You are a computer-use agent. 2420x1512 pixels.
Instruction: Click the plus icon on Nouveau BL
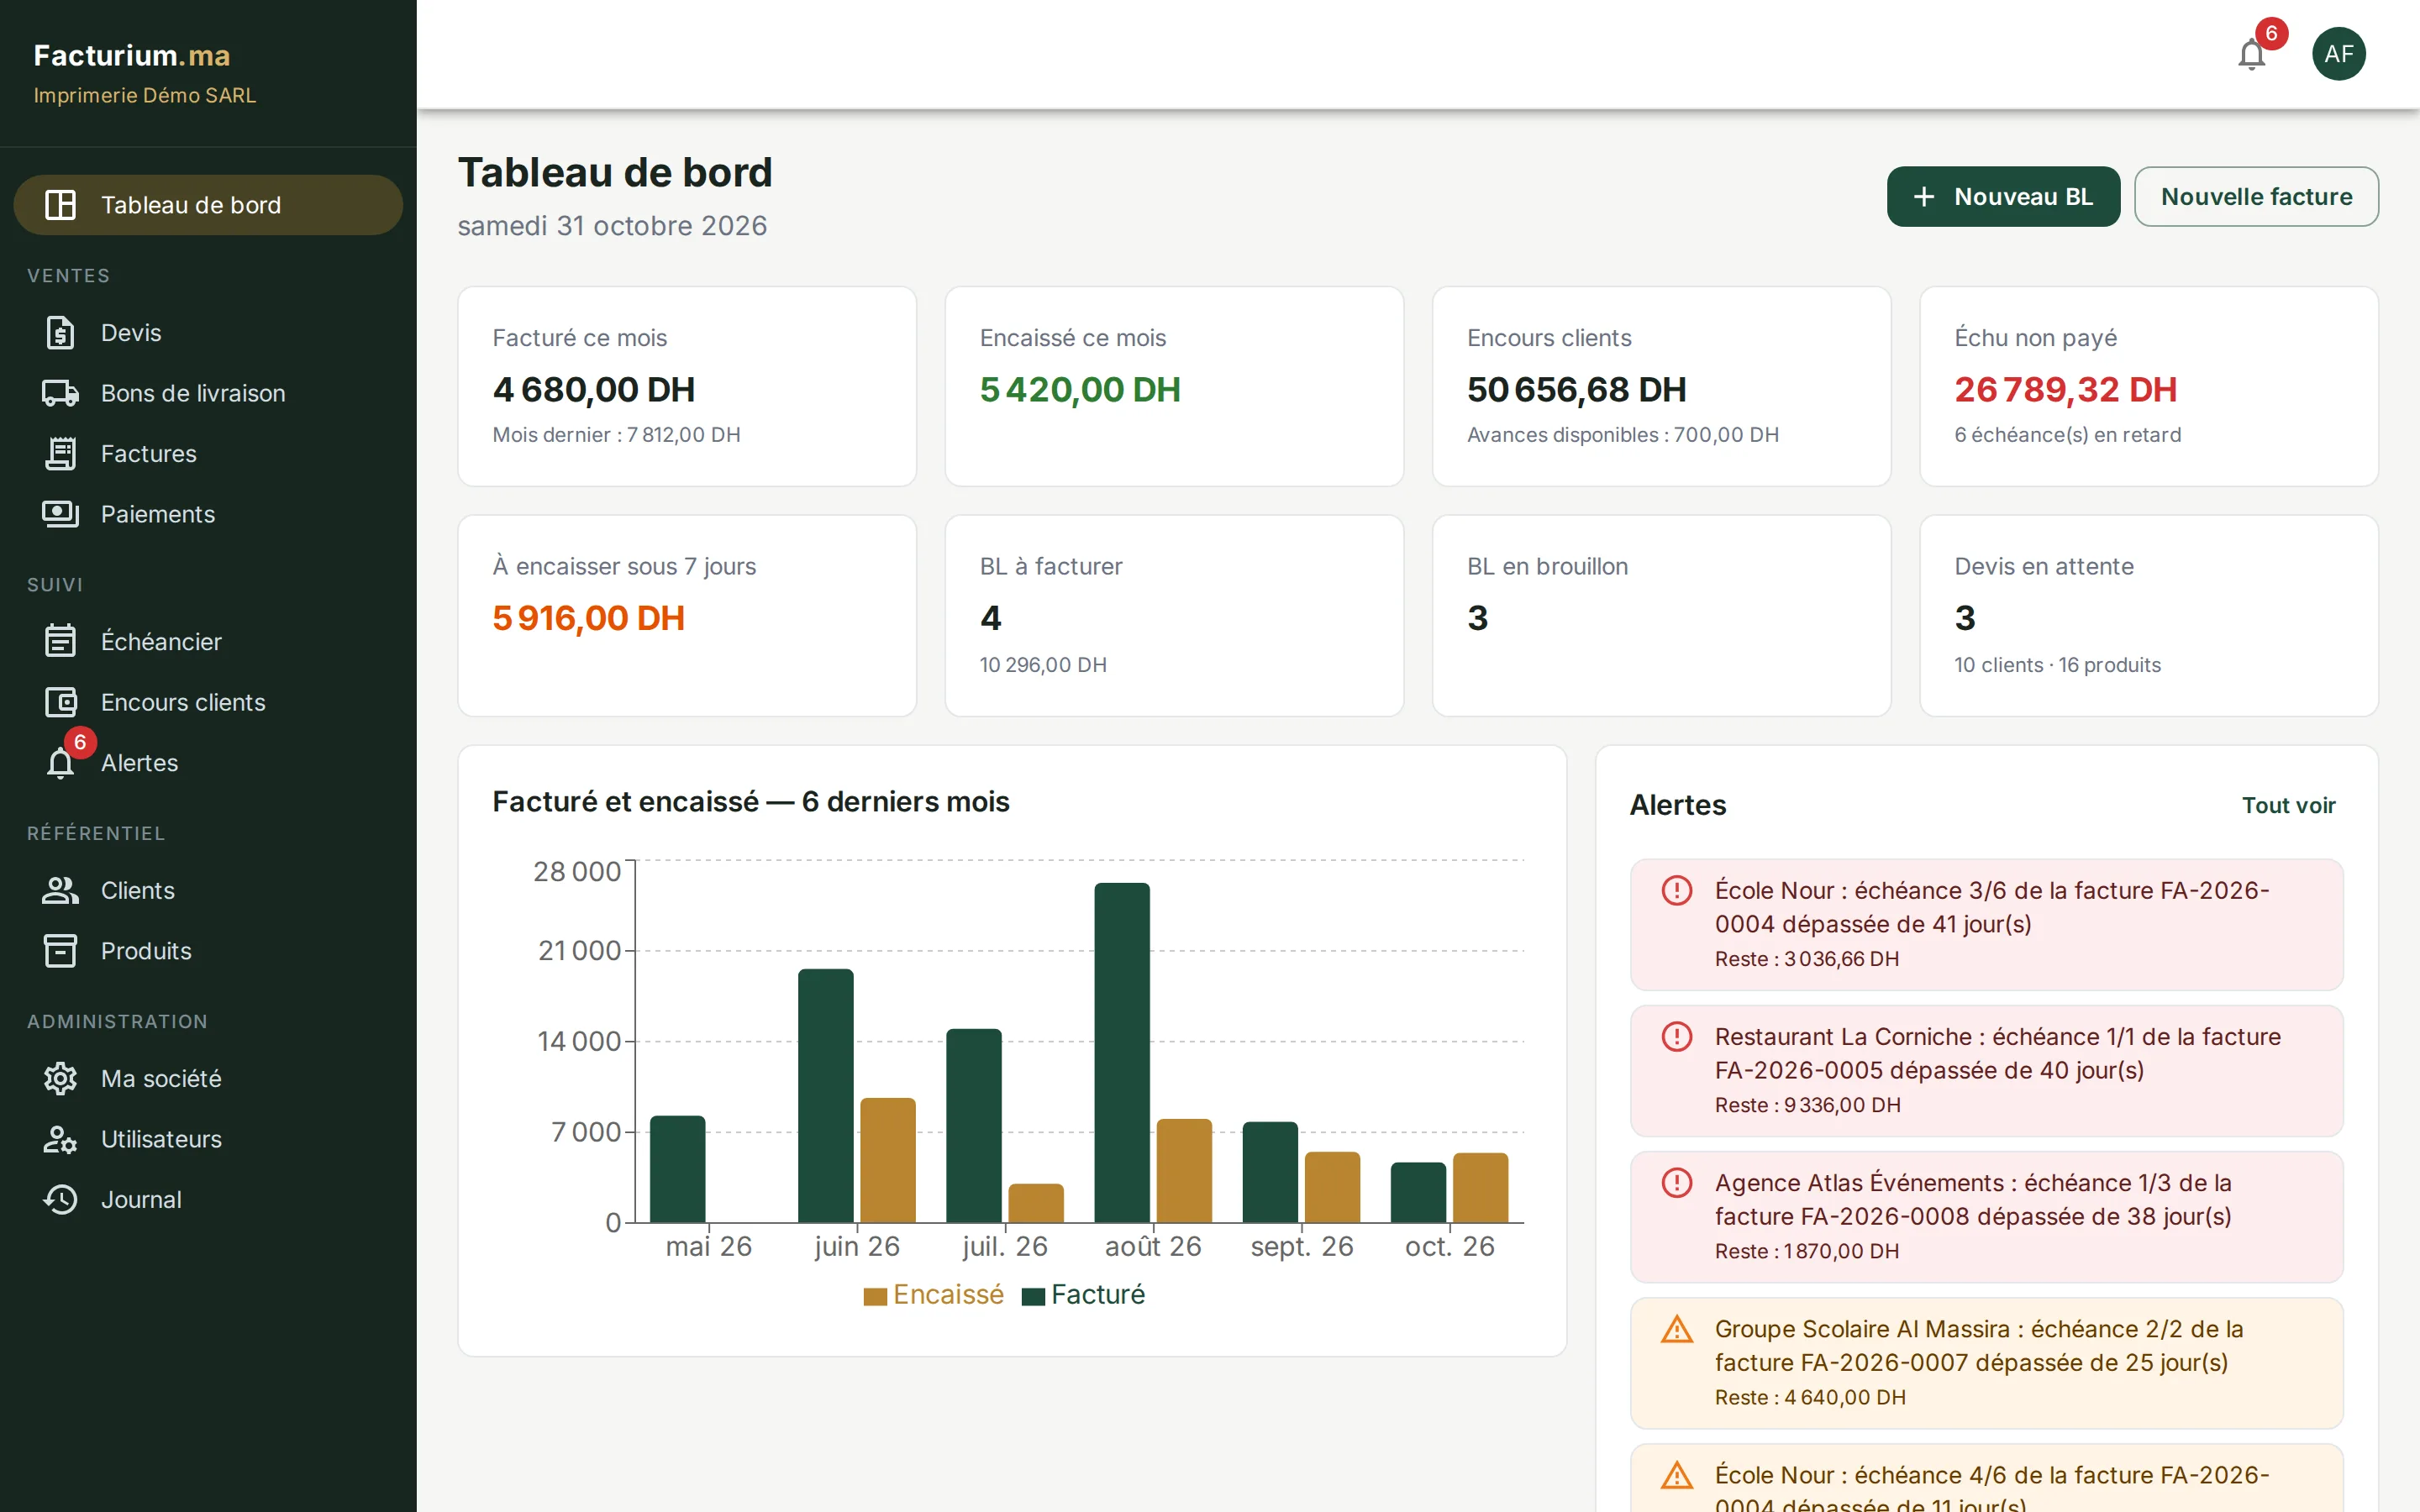pos(1924,197)
